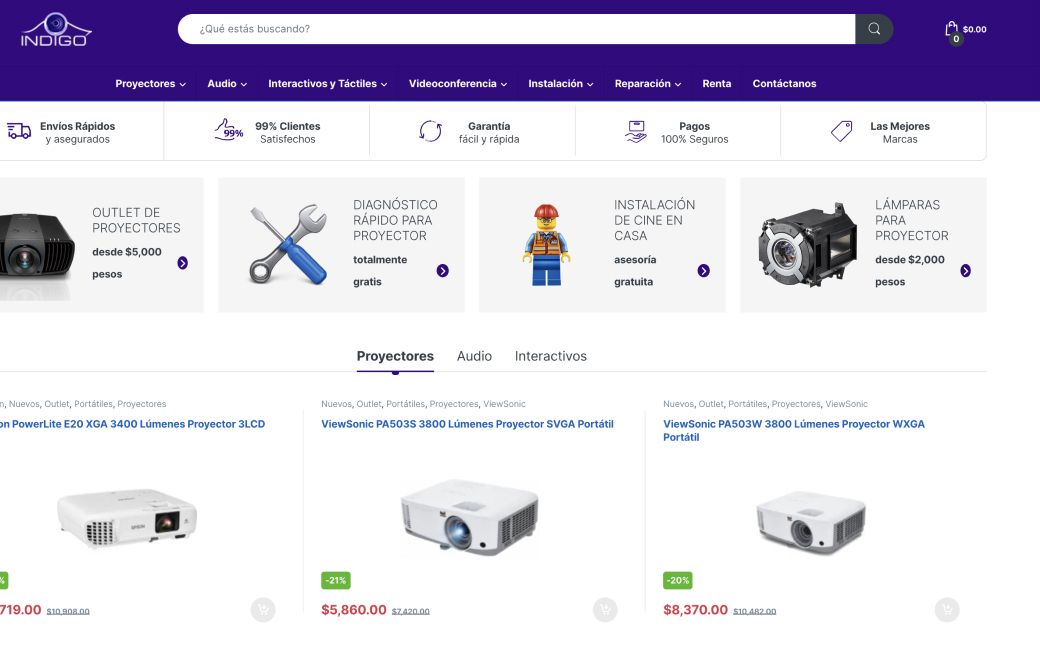Open the Renta page
Image resolution: width=1040 pixels, height=672 pixels.
(717, 84)
